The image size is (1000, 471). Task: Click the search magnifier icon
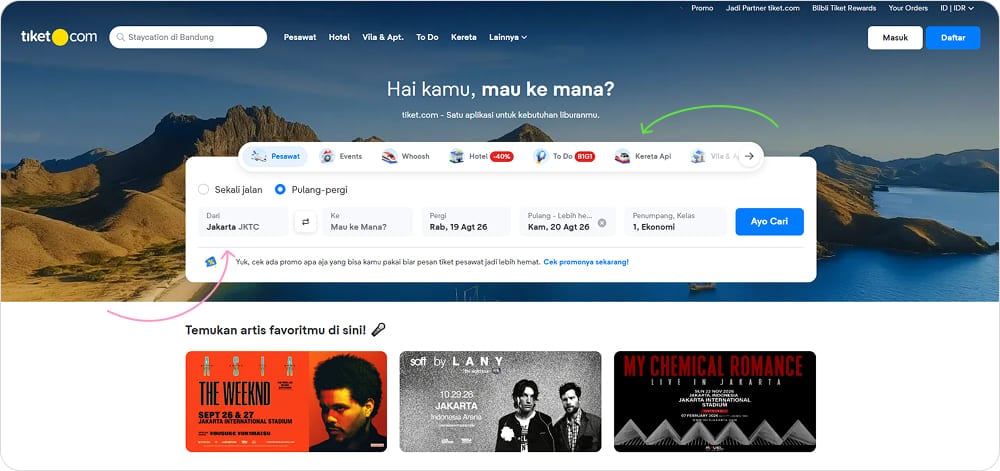tap(120, 38)
